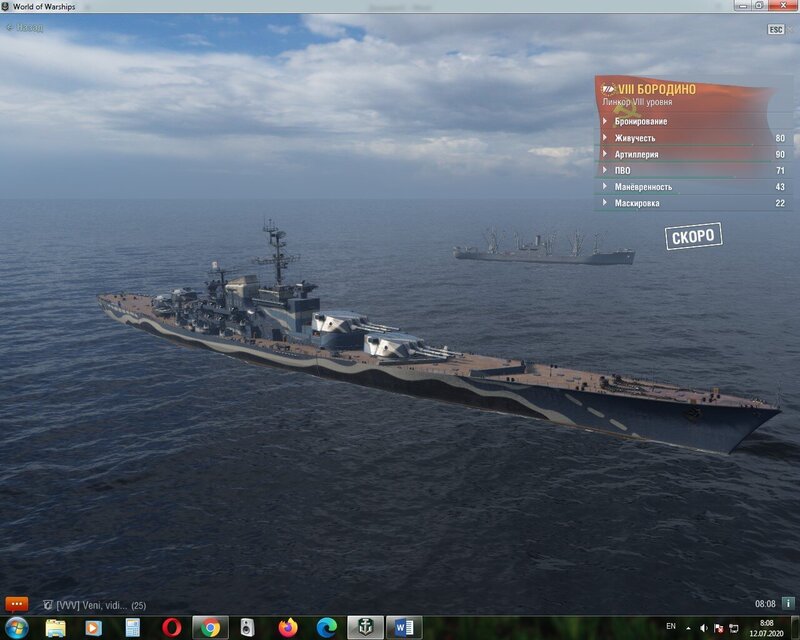Viewport: 800px width, 640px height.
Task: Switch to Google Chrome on the taskbar
Action: tap(210, 628)
